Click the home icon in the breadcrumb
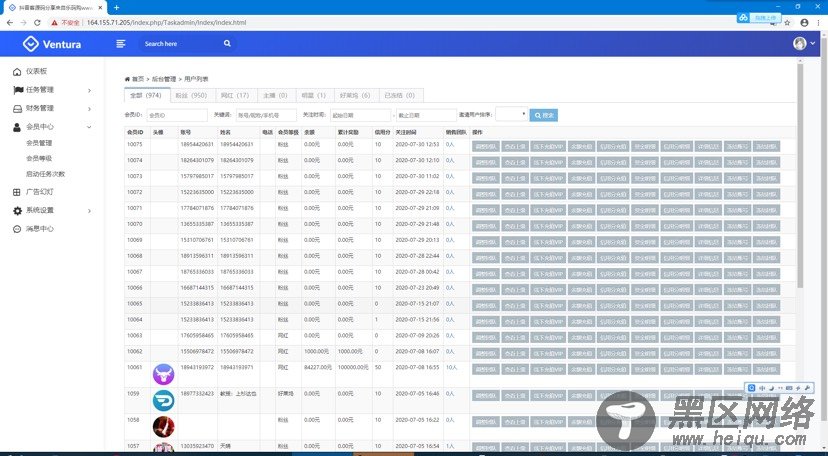Viewport: 828px width, 456px height. [127, 79]
